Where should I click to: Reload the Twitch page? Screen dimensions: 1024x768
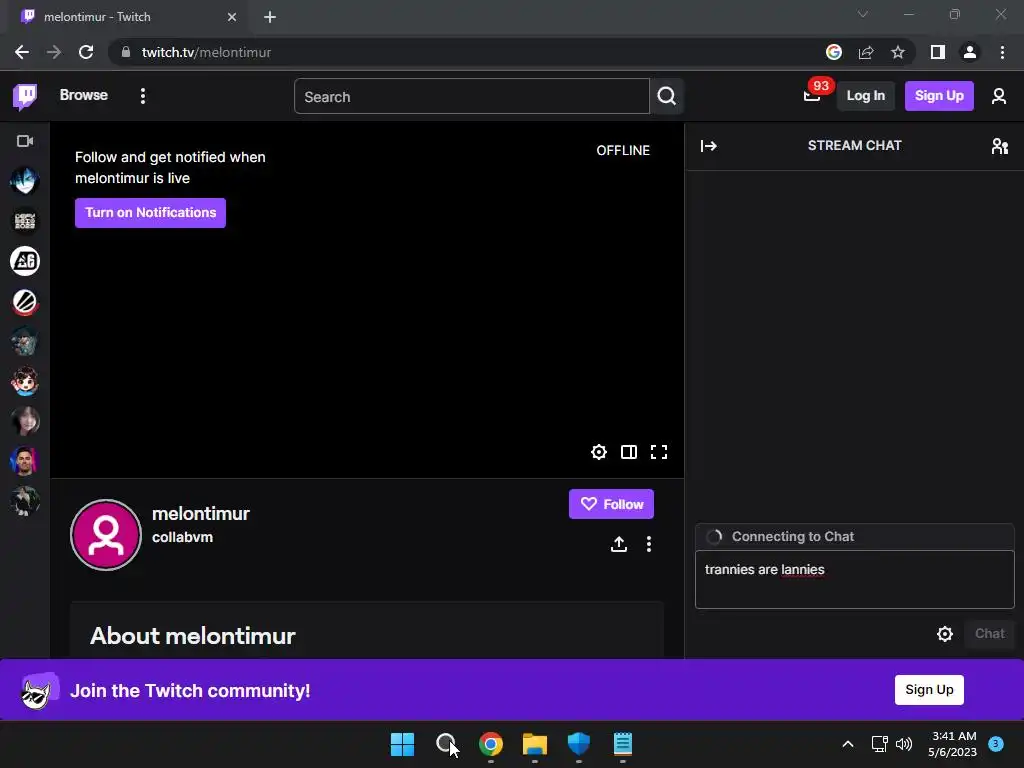[86, 52]
